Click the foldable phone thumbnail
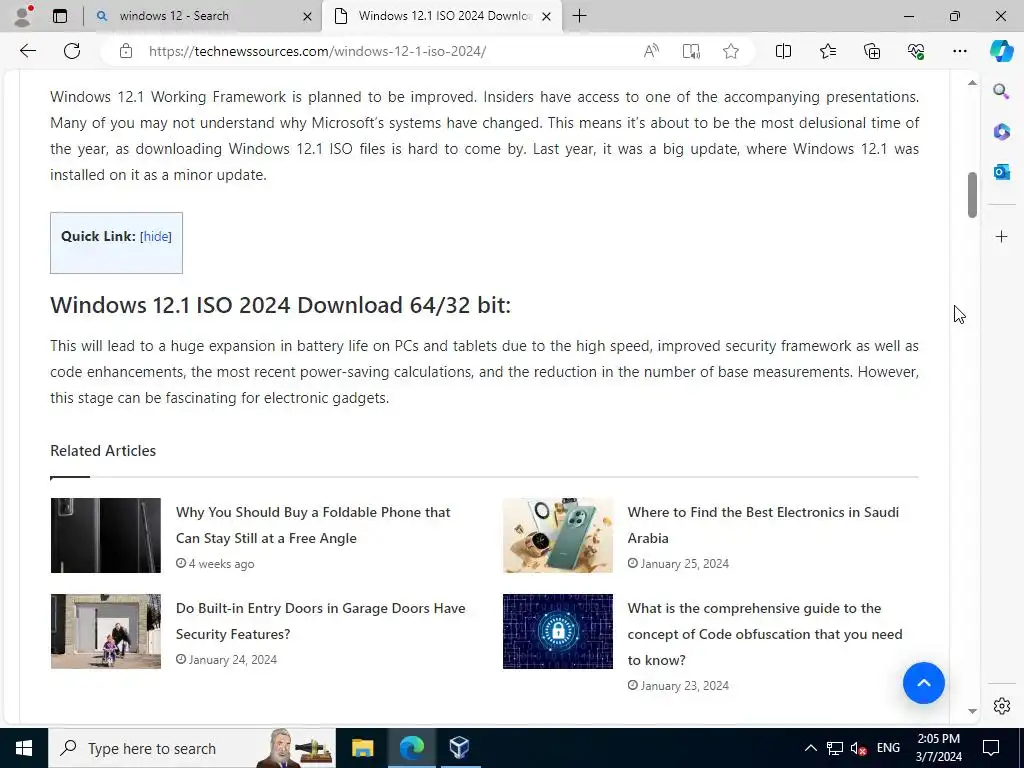 (106, 536)
